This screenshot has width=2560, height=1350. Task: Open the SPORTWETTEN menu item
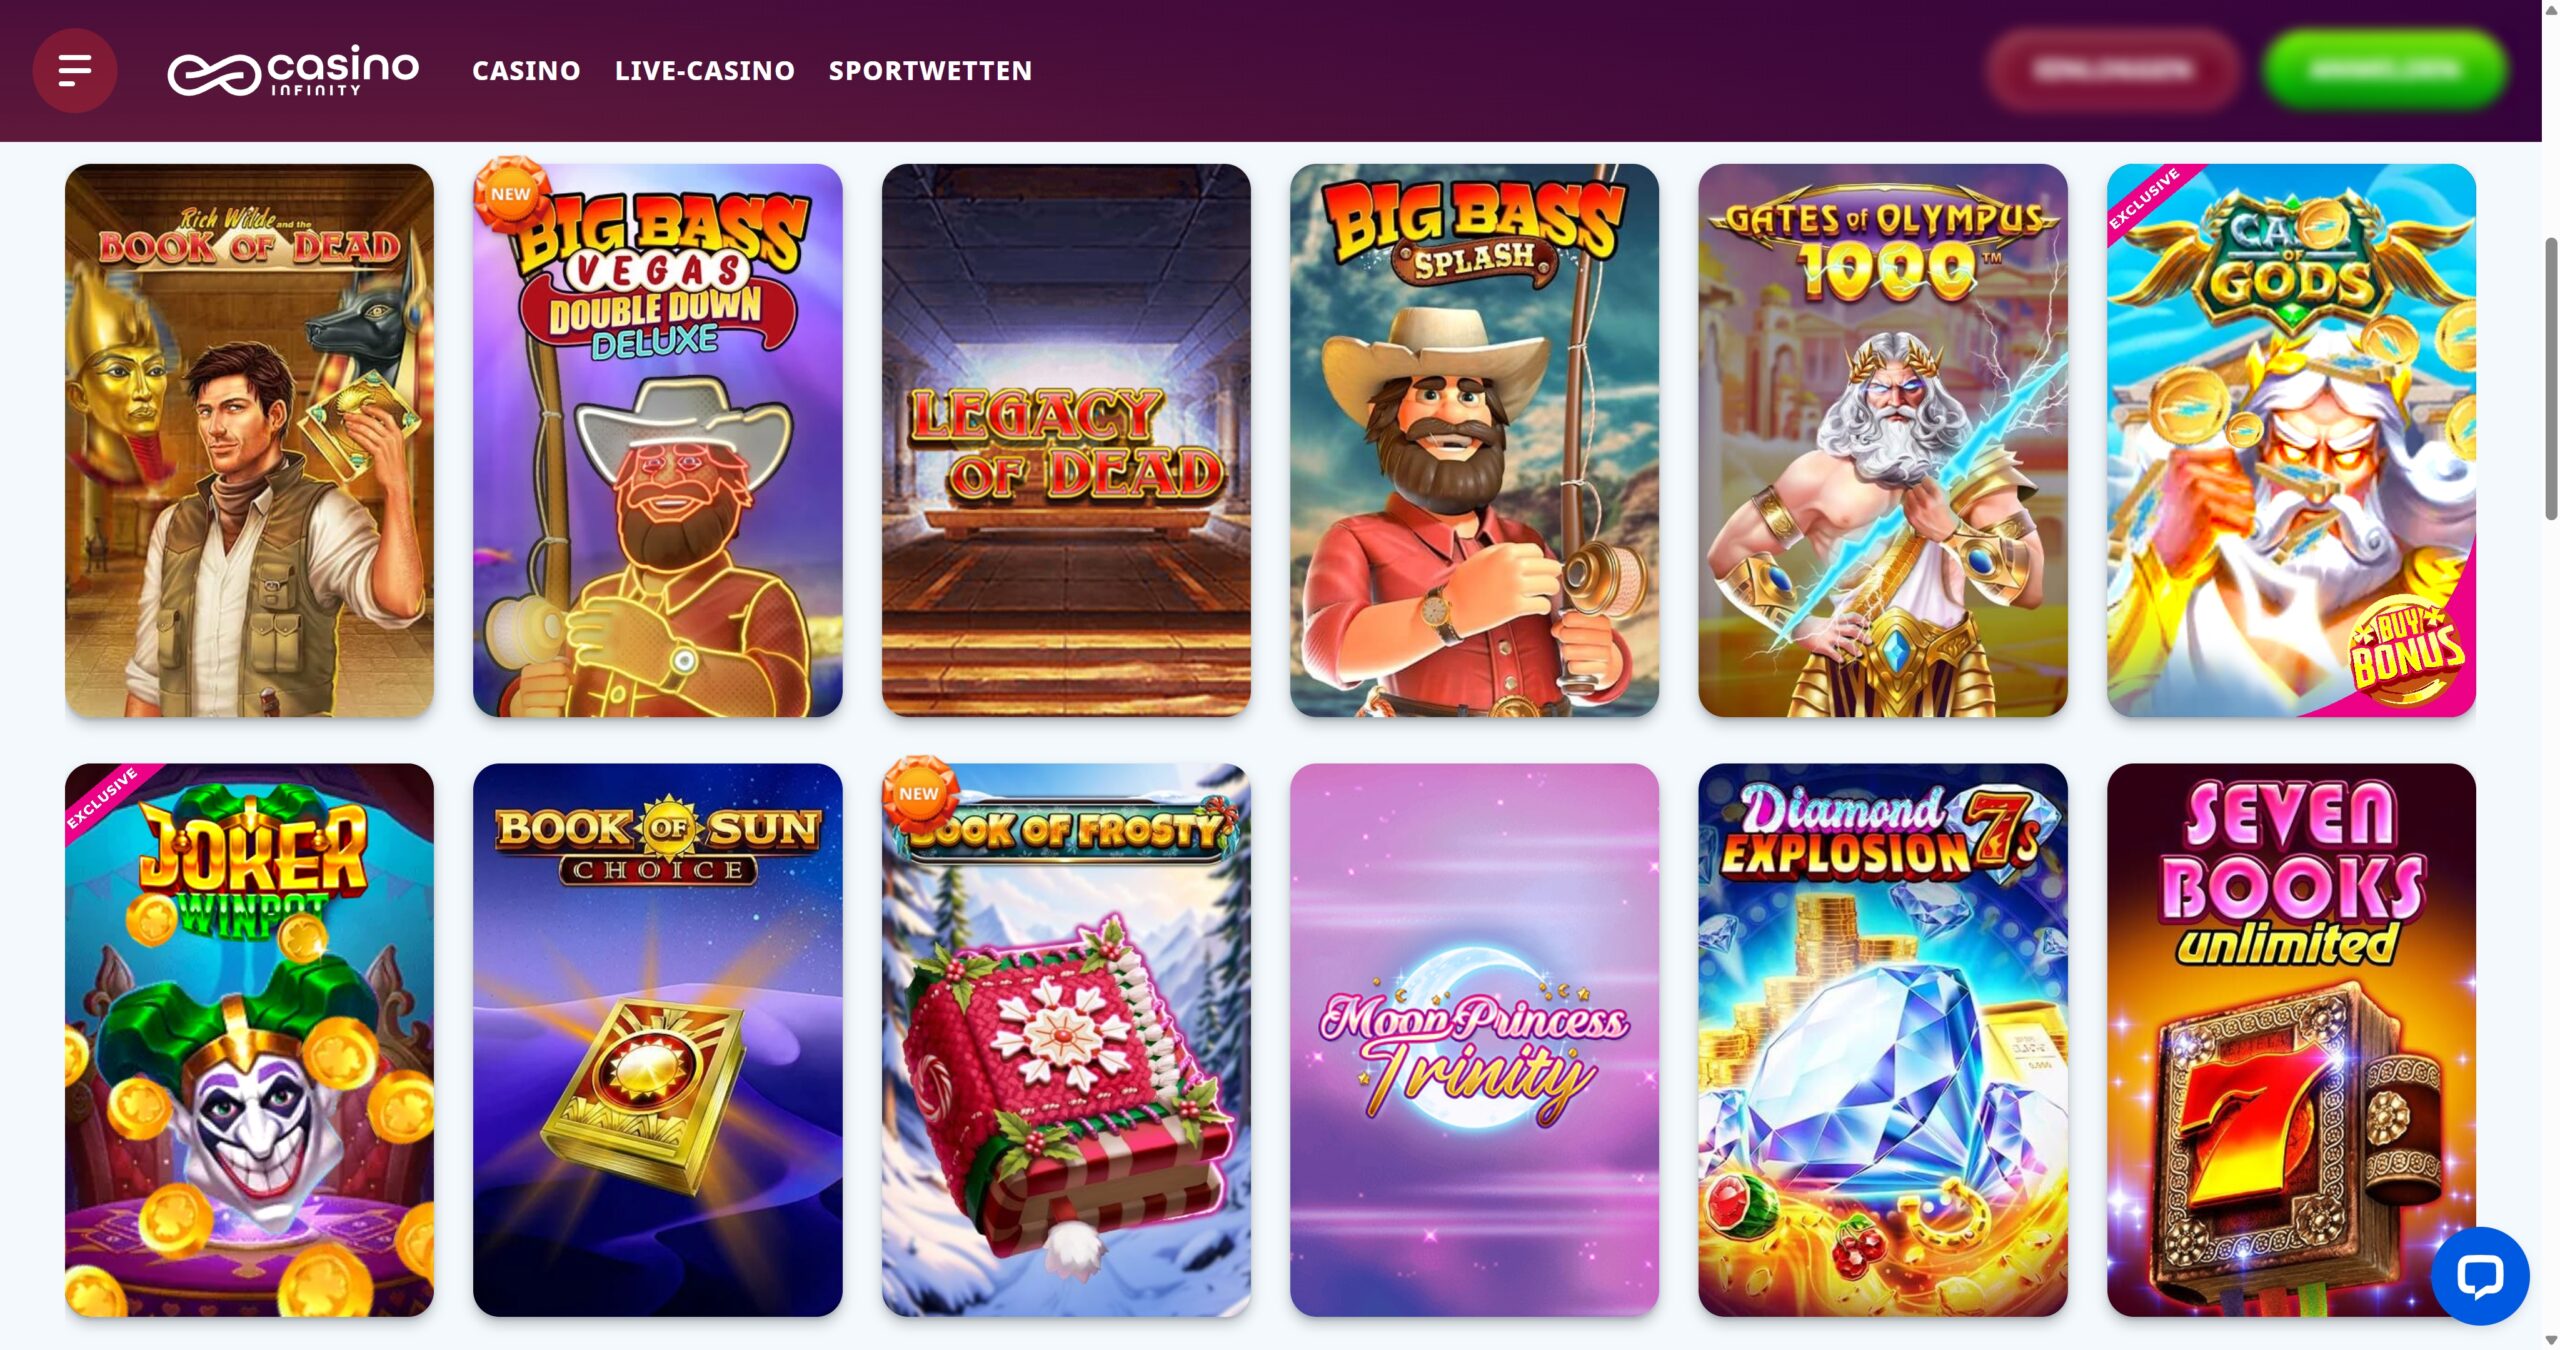(x=930, y=71)
